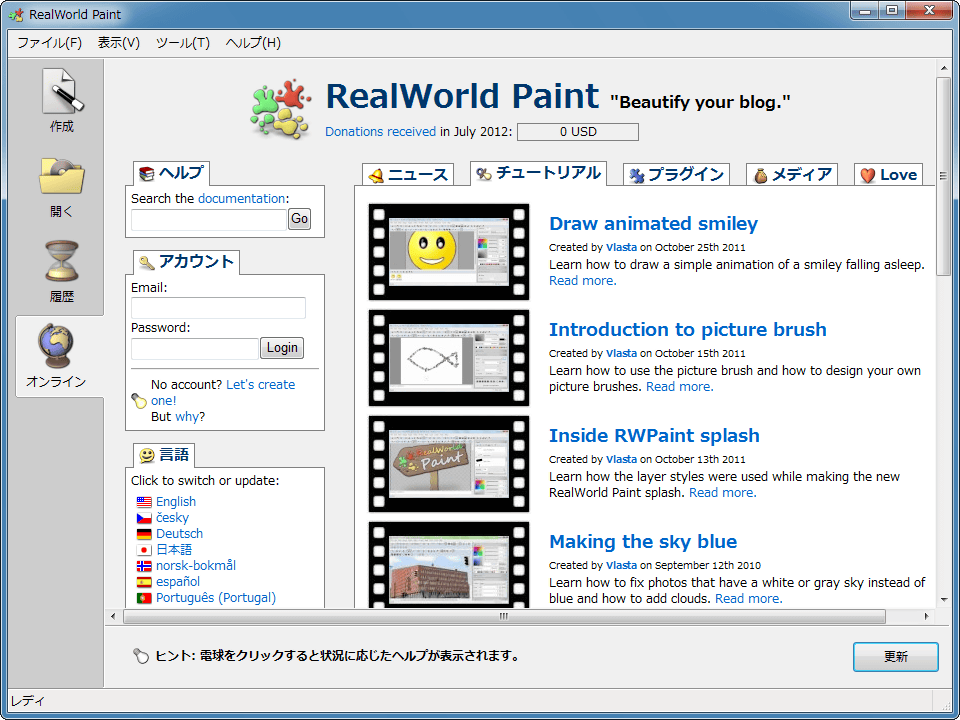Viewport: 960px width, 720px height.
Task: Switch language to 日本語
Action: (174, 550)
